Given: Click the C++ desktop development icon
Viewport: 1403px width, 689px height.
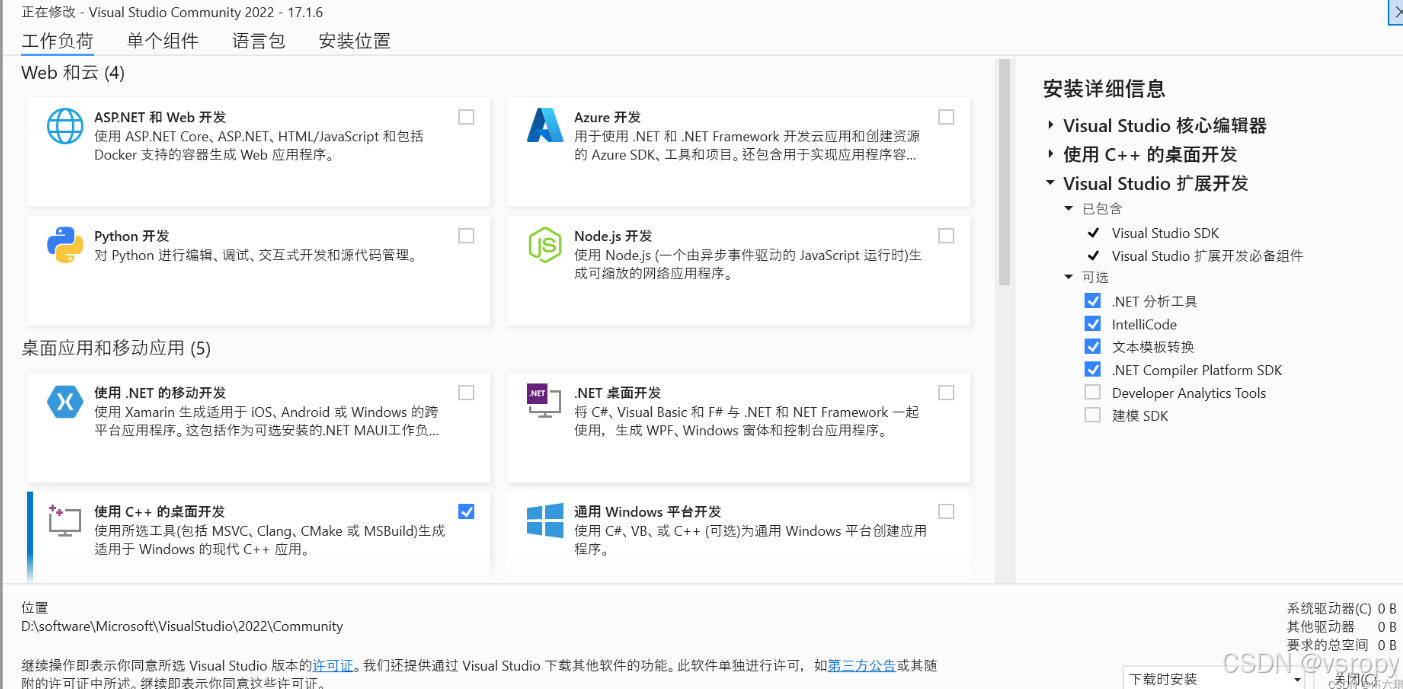Looking at the screenshot, I should pos(65,520).
